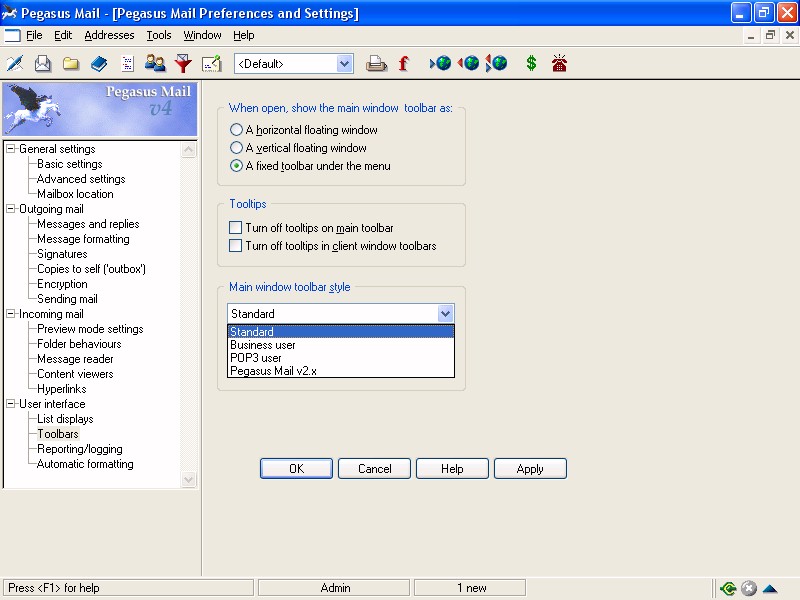This screenshot has height=600, width=800.
Task: Click the document icon left of File menu
Action: tap(12, 35)
